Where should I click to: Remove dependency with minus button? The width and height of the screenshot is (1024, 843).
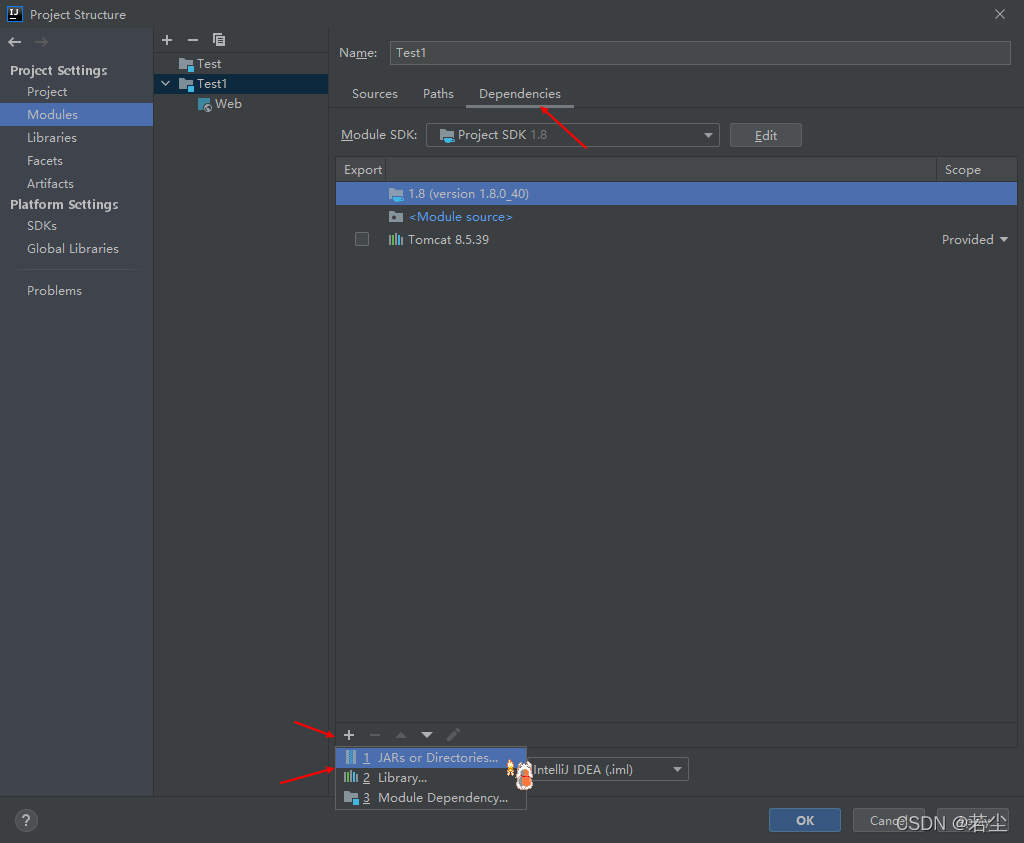coord(375,735)
